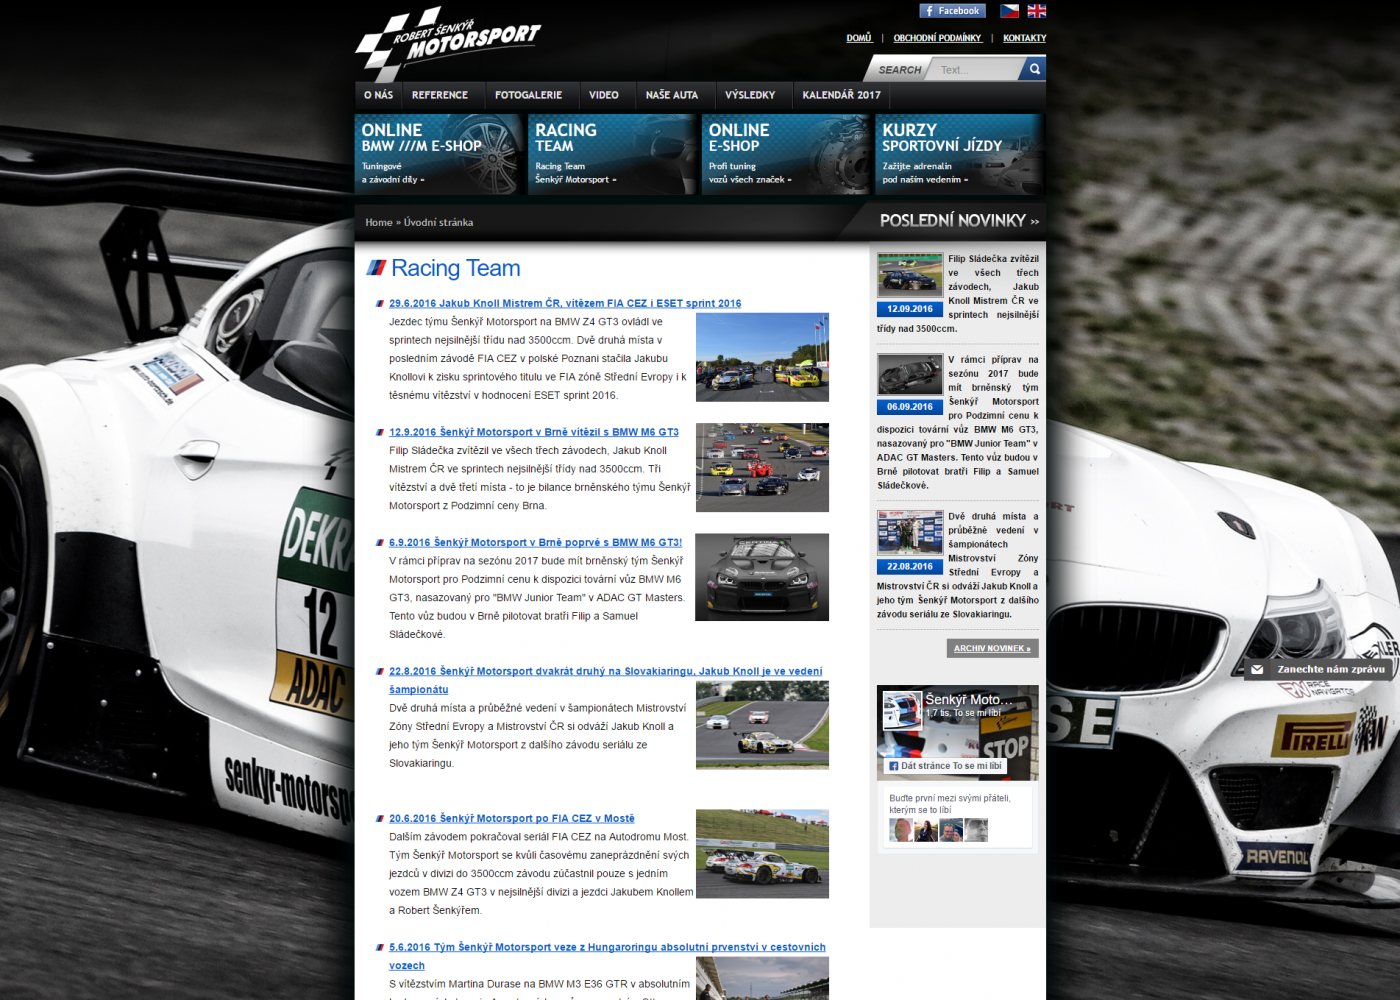Image resolution: width=1400 pixels, height=1000 pixels.
Task: Click the Robert Šenkýř Motorsport logo
Action: [x=447, y=43]
